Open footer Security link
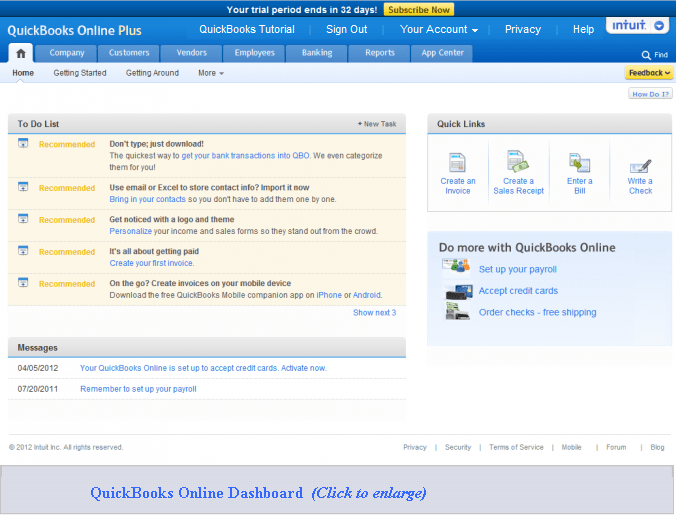Screen dimensions: 676x516 point(458,447)
